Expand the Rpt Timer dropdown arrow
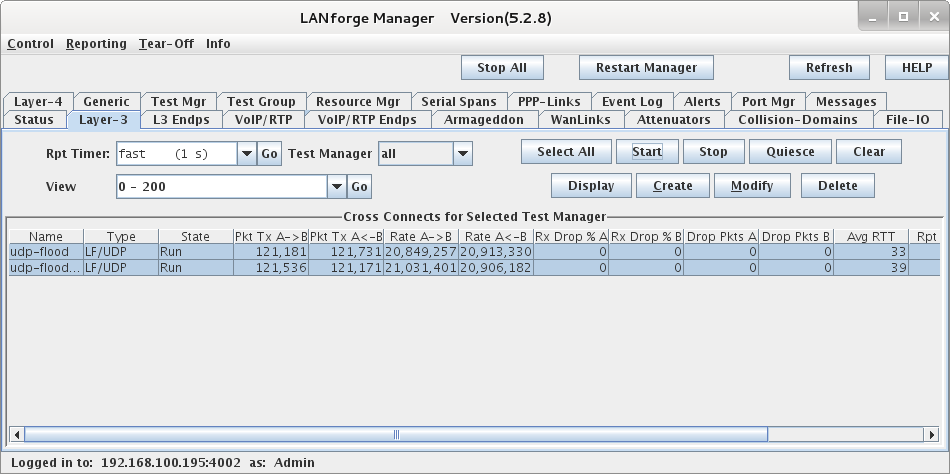 tap(247, 154)
